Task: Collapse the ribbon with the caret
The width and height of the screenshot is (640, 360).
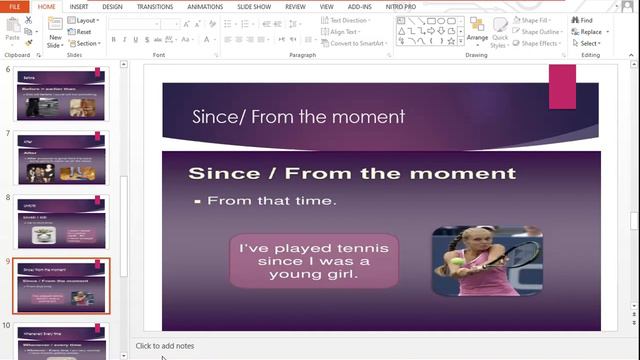Action: 631,55
